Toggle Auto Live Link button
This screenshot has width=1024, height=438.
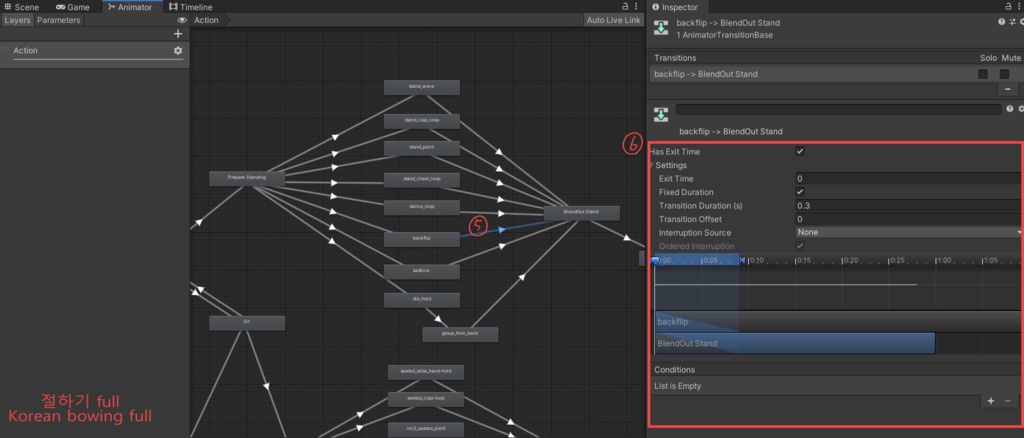(x=613, y=20)
